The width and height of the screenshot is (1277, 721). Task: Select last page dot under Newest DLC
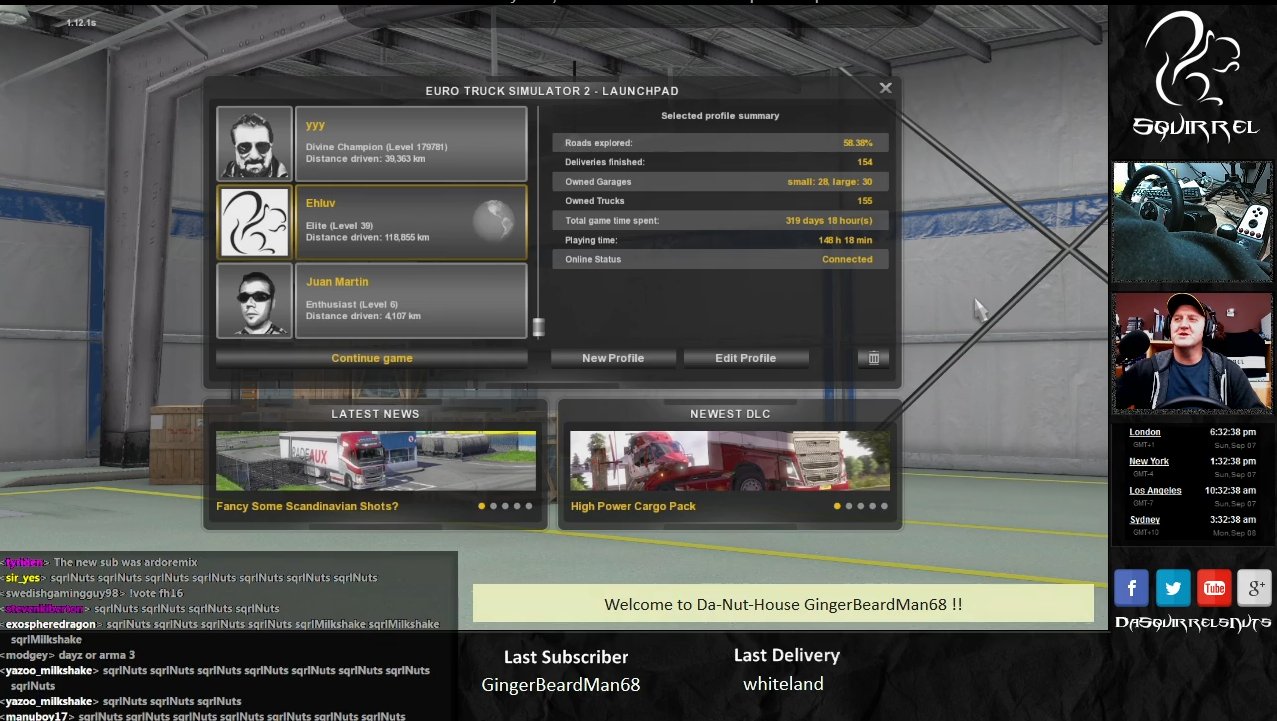point(884,506)
